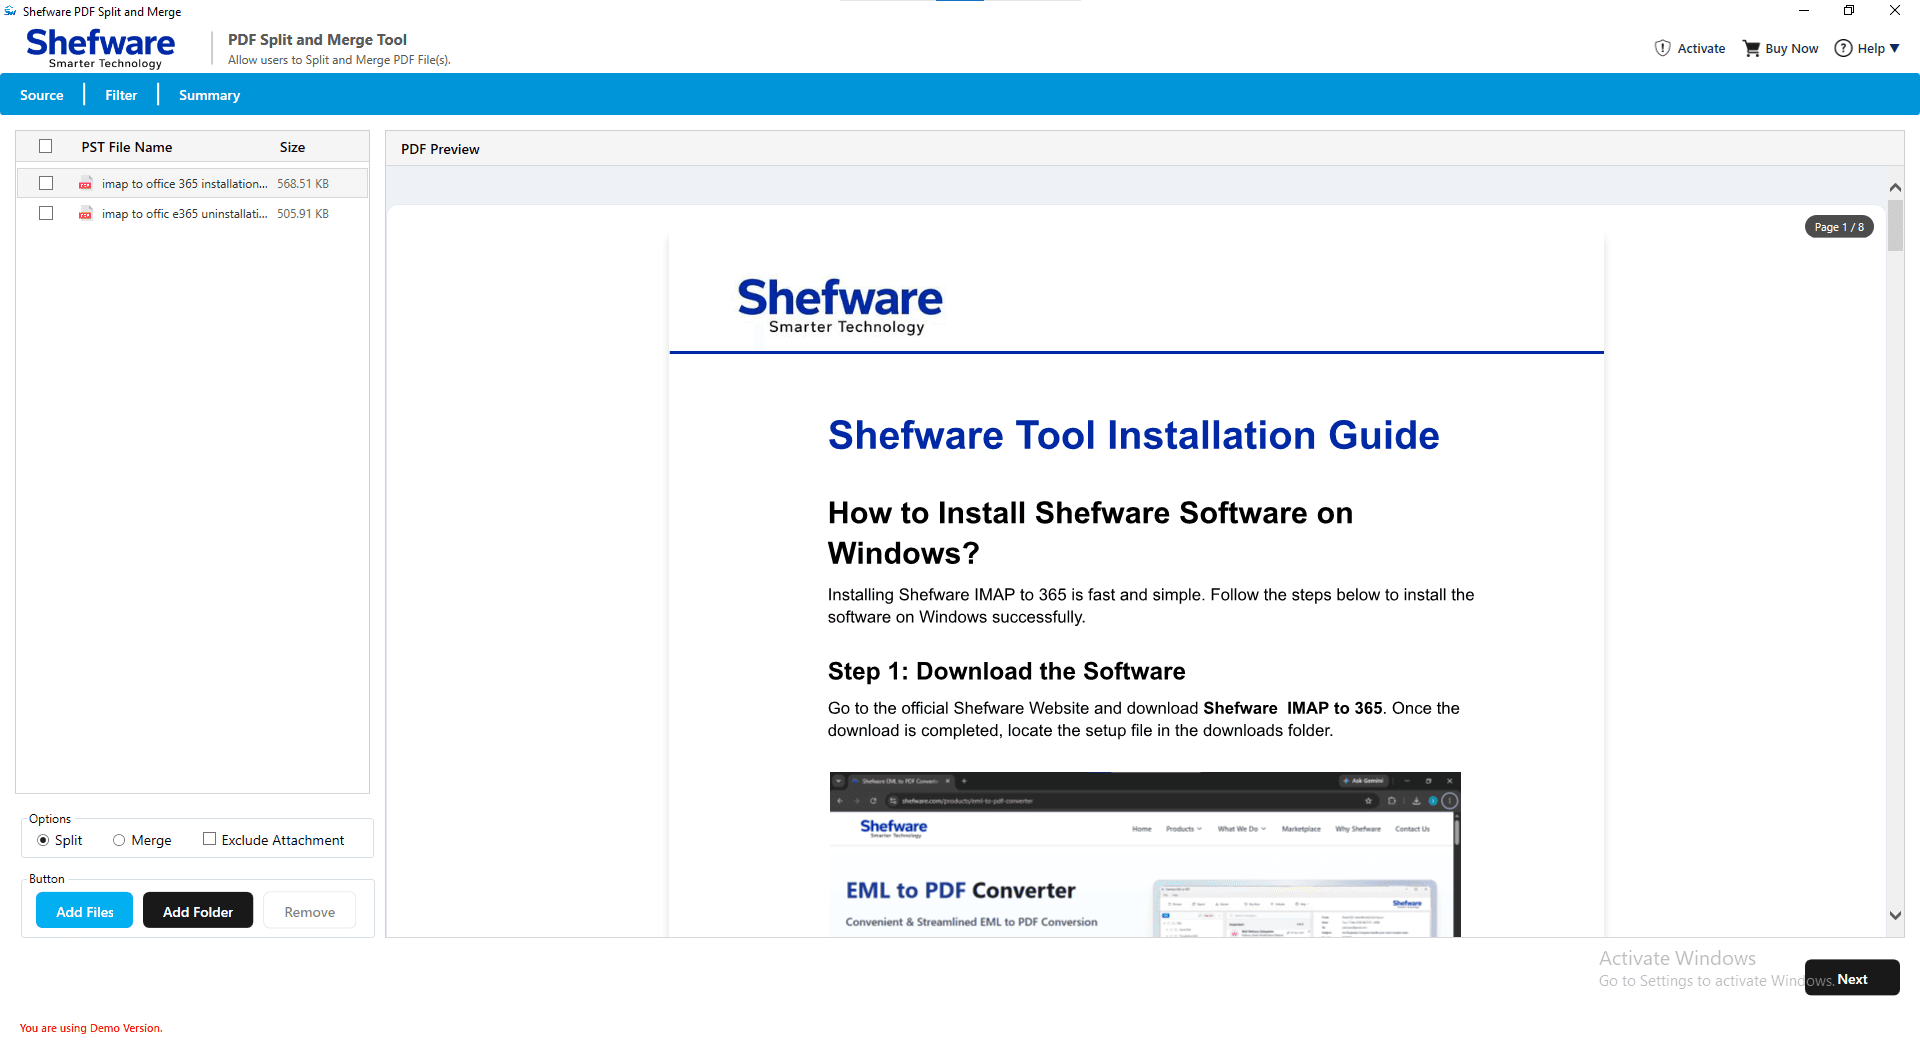Click the embedded screenshot in PDF preview
The height and width of the screenshot is (1040, 1920).
[1145, 854]
